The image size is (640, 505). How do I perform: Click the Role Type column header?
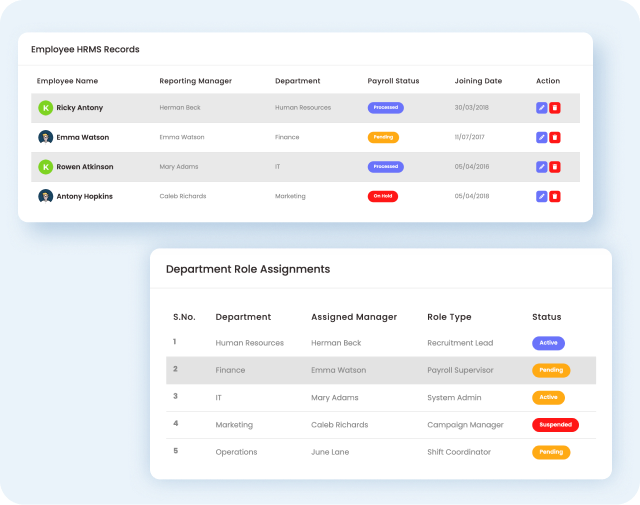[x=449, y=317]
